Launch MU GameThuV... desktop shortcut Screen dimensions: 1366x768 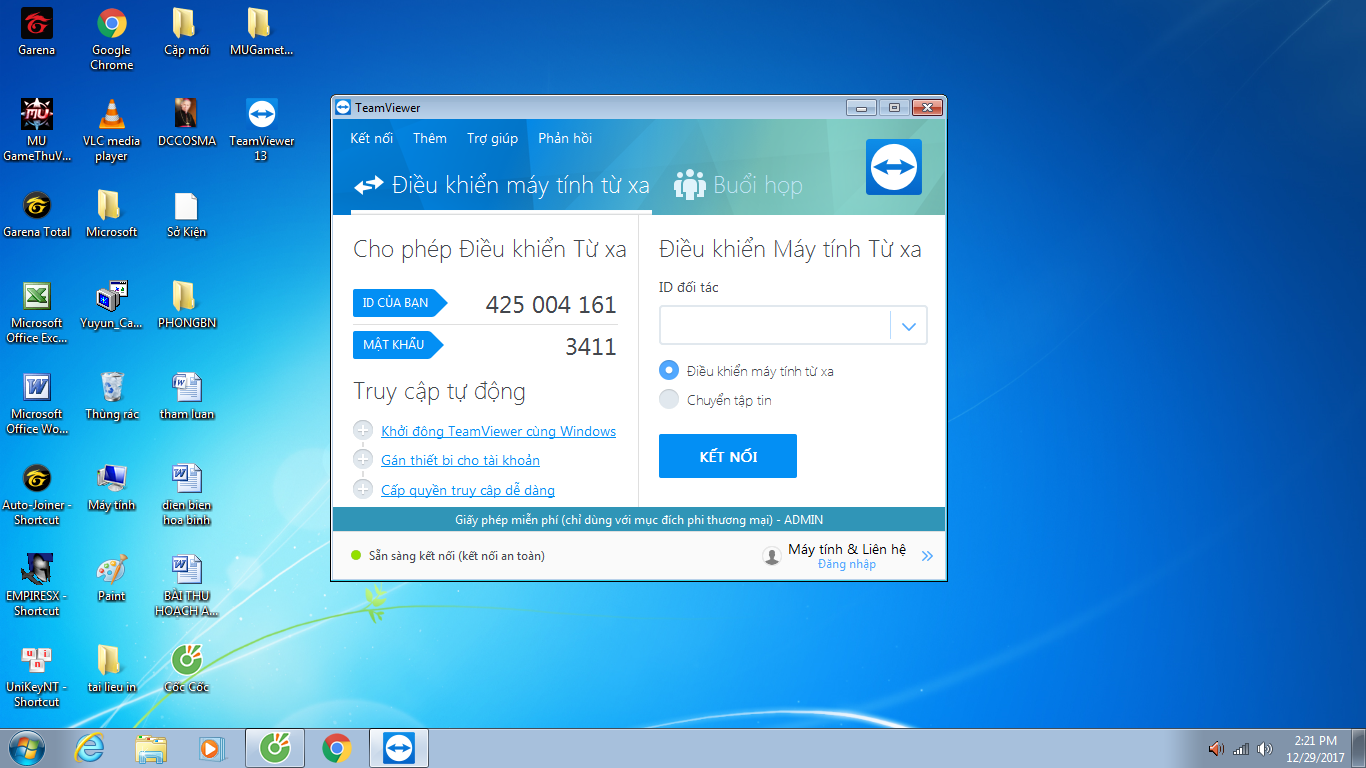click(x=37, y=130)
